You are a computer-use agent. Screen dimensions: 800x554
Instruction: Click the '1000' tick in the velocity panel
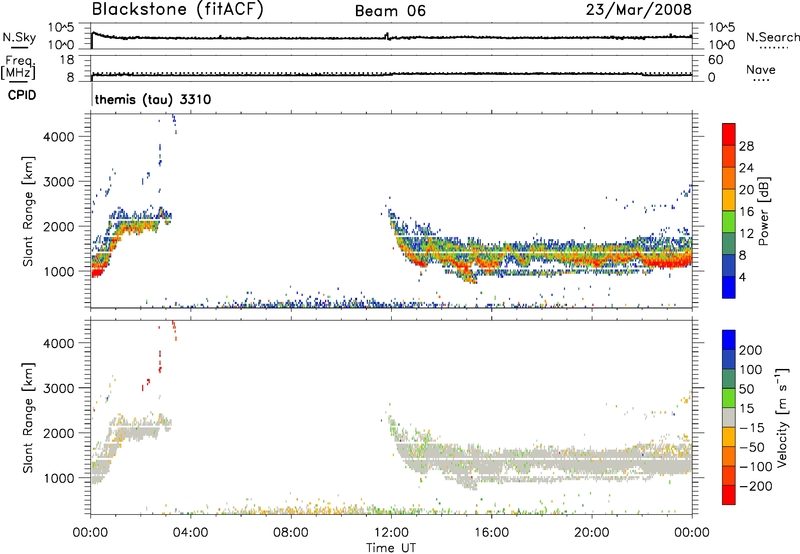(x=58, y=478)
